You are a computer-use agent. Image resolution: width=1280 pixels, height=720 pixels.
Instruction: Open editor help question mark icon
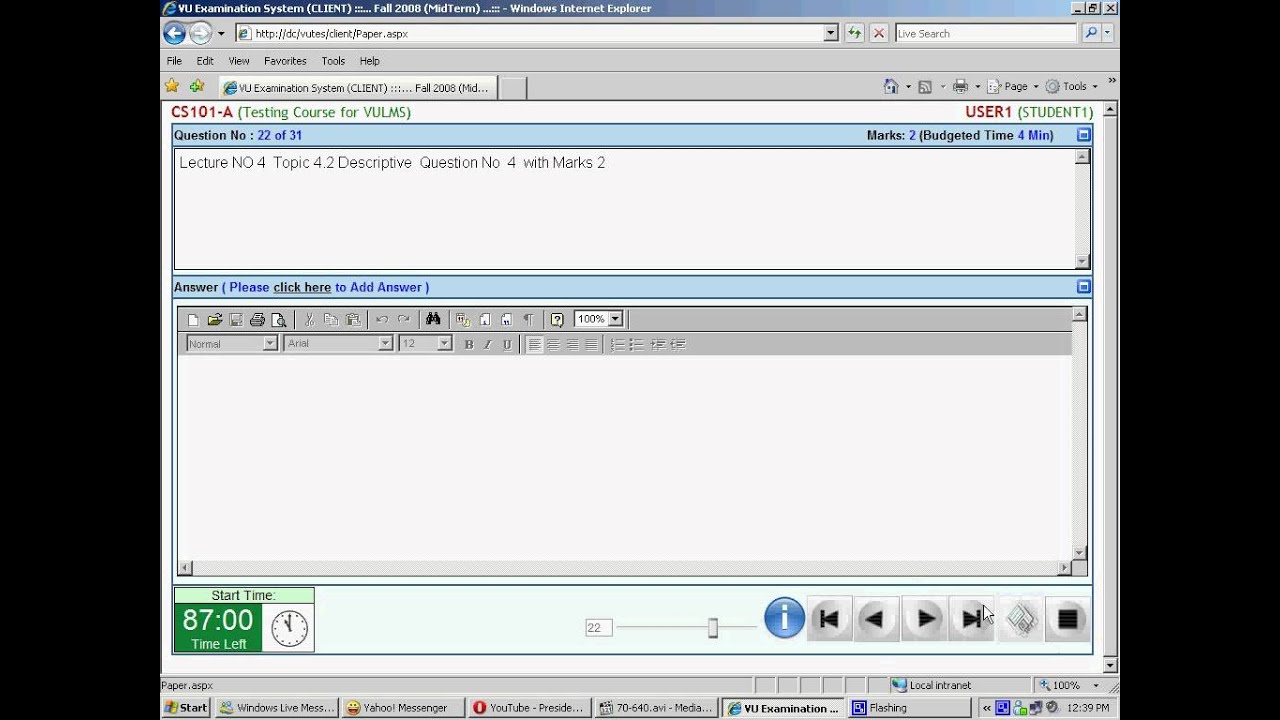tap(557, 320)
